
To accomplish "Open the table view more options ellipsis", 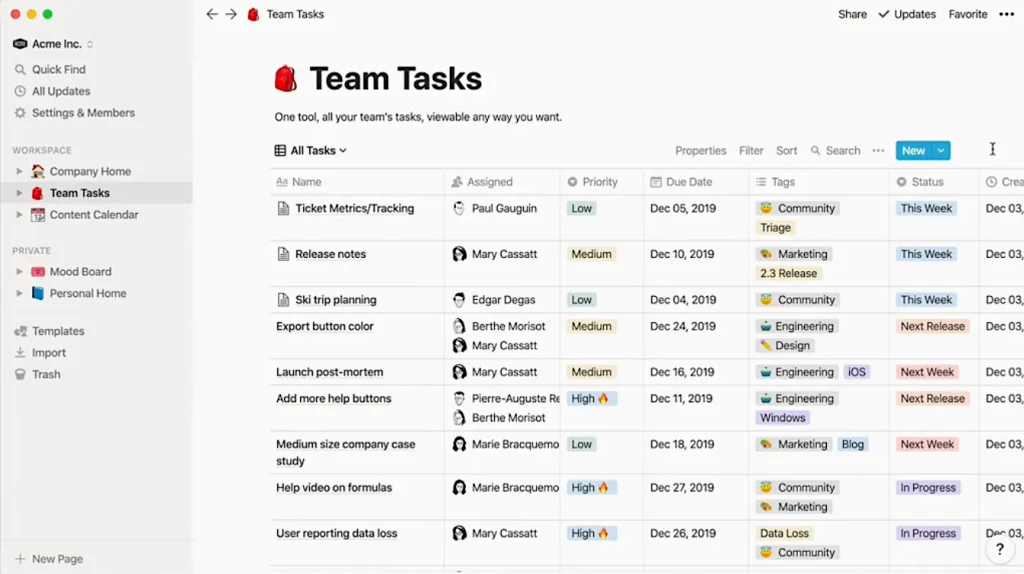I will pos(878,151).
